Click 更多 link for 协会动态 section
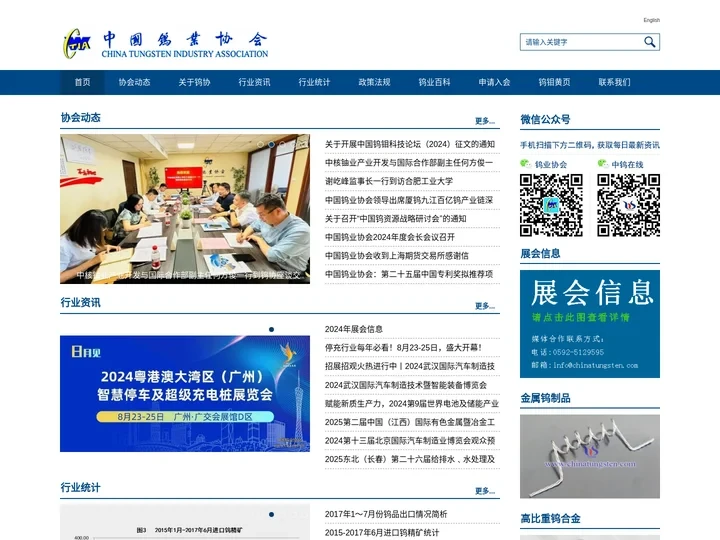Viewport: 720px width, 540px height. 485,121
